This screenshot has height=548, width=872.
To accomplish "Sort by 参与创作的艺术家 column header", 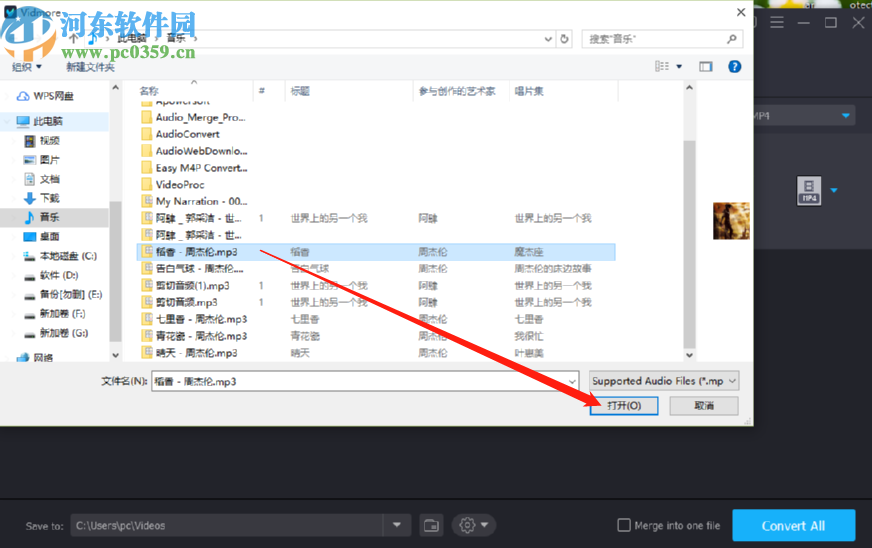I will click(457, 91).
